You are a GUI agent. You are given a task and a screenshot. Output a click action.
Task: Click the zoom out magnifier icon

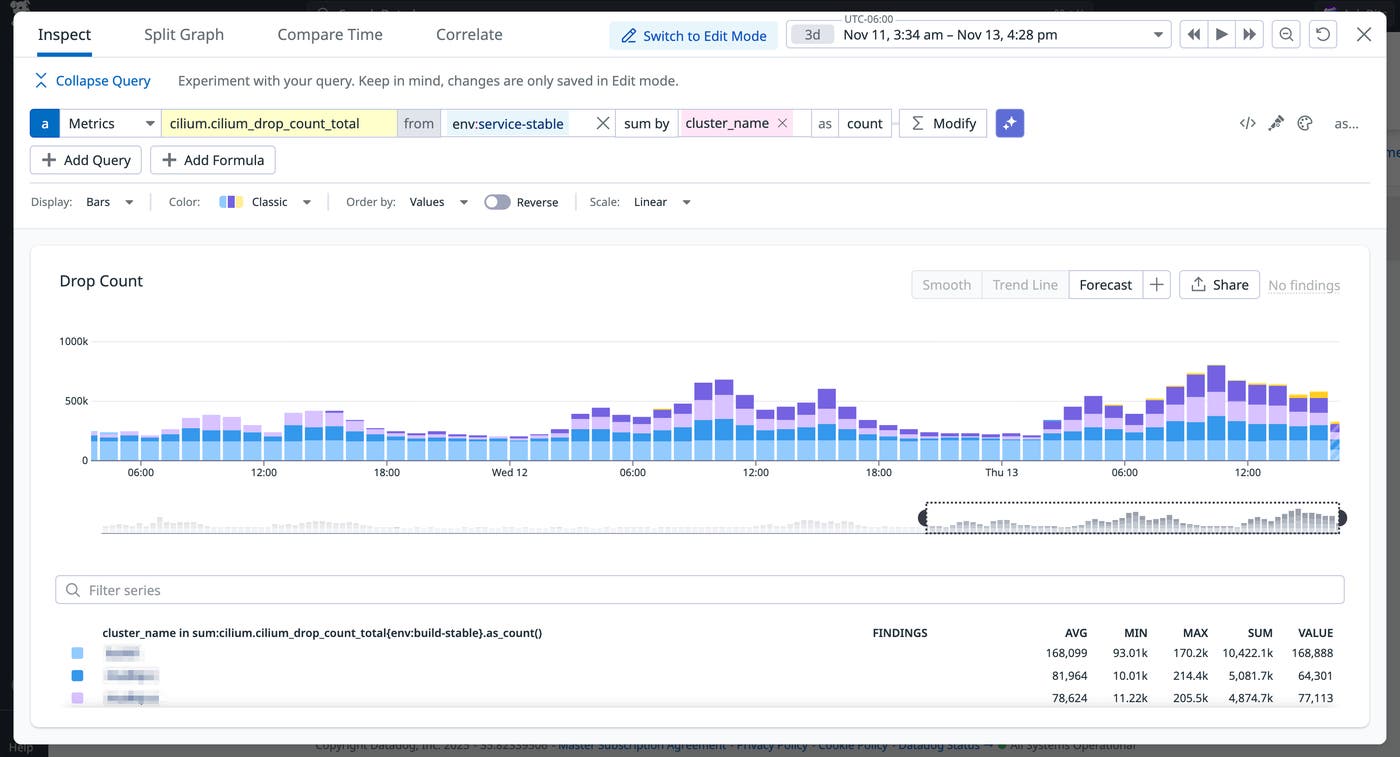[1286, 33]
